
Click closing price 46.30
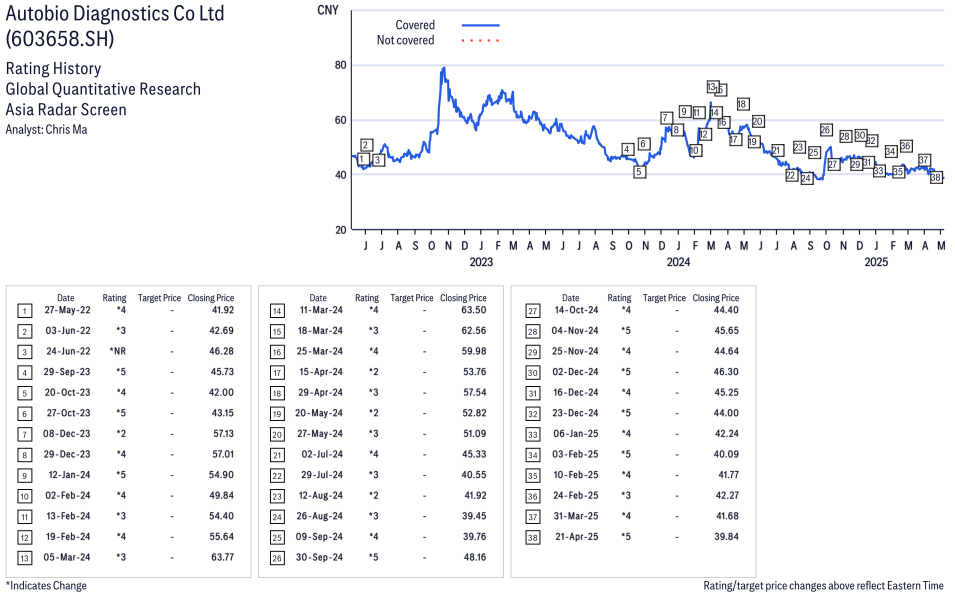tap(727, 372)
